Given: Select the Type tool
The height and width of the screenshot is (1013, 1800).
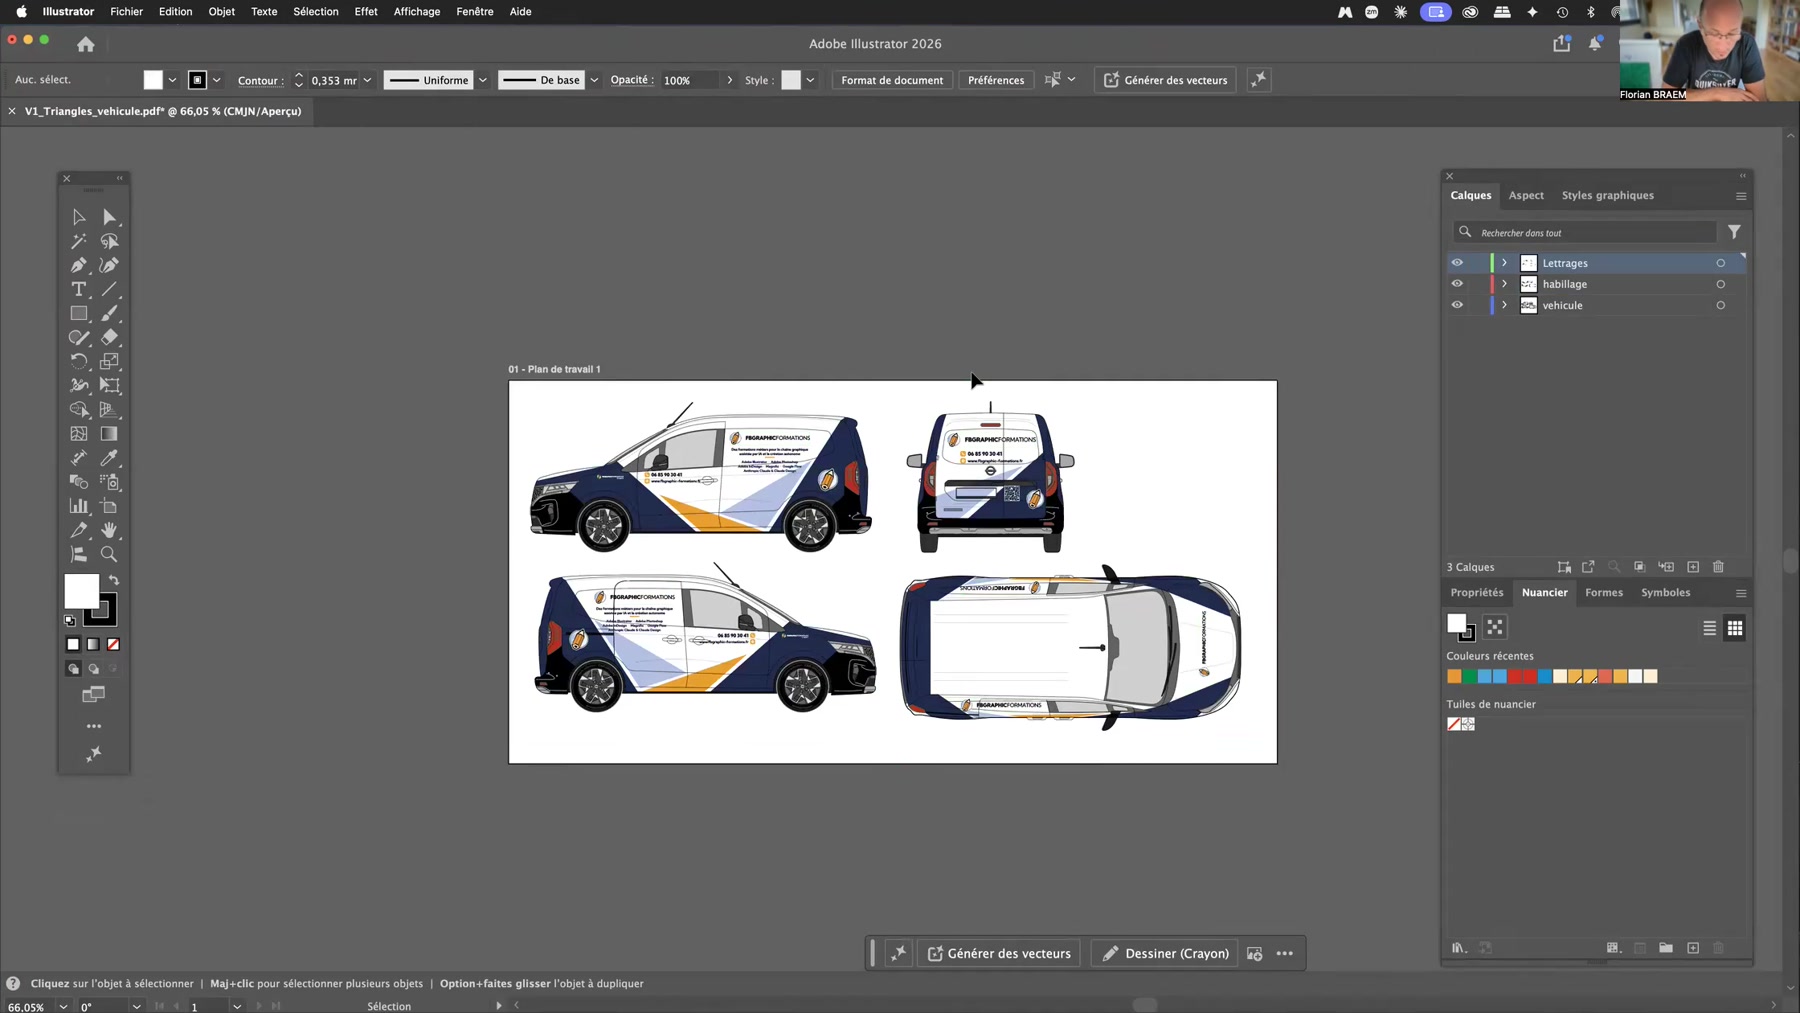Looking at the screenshot, I should point(78,289).
